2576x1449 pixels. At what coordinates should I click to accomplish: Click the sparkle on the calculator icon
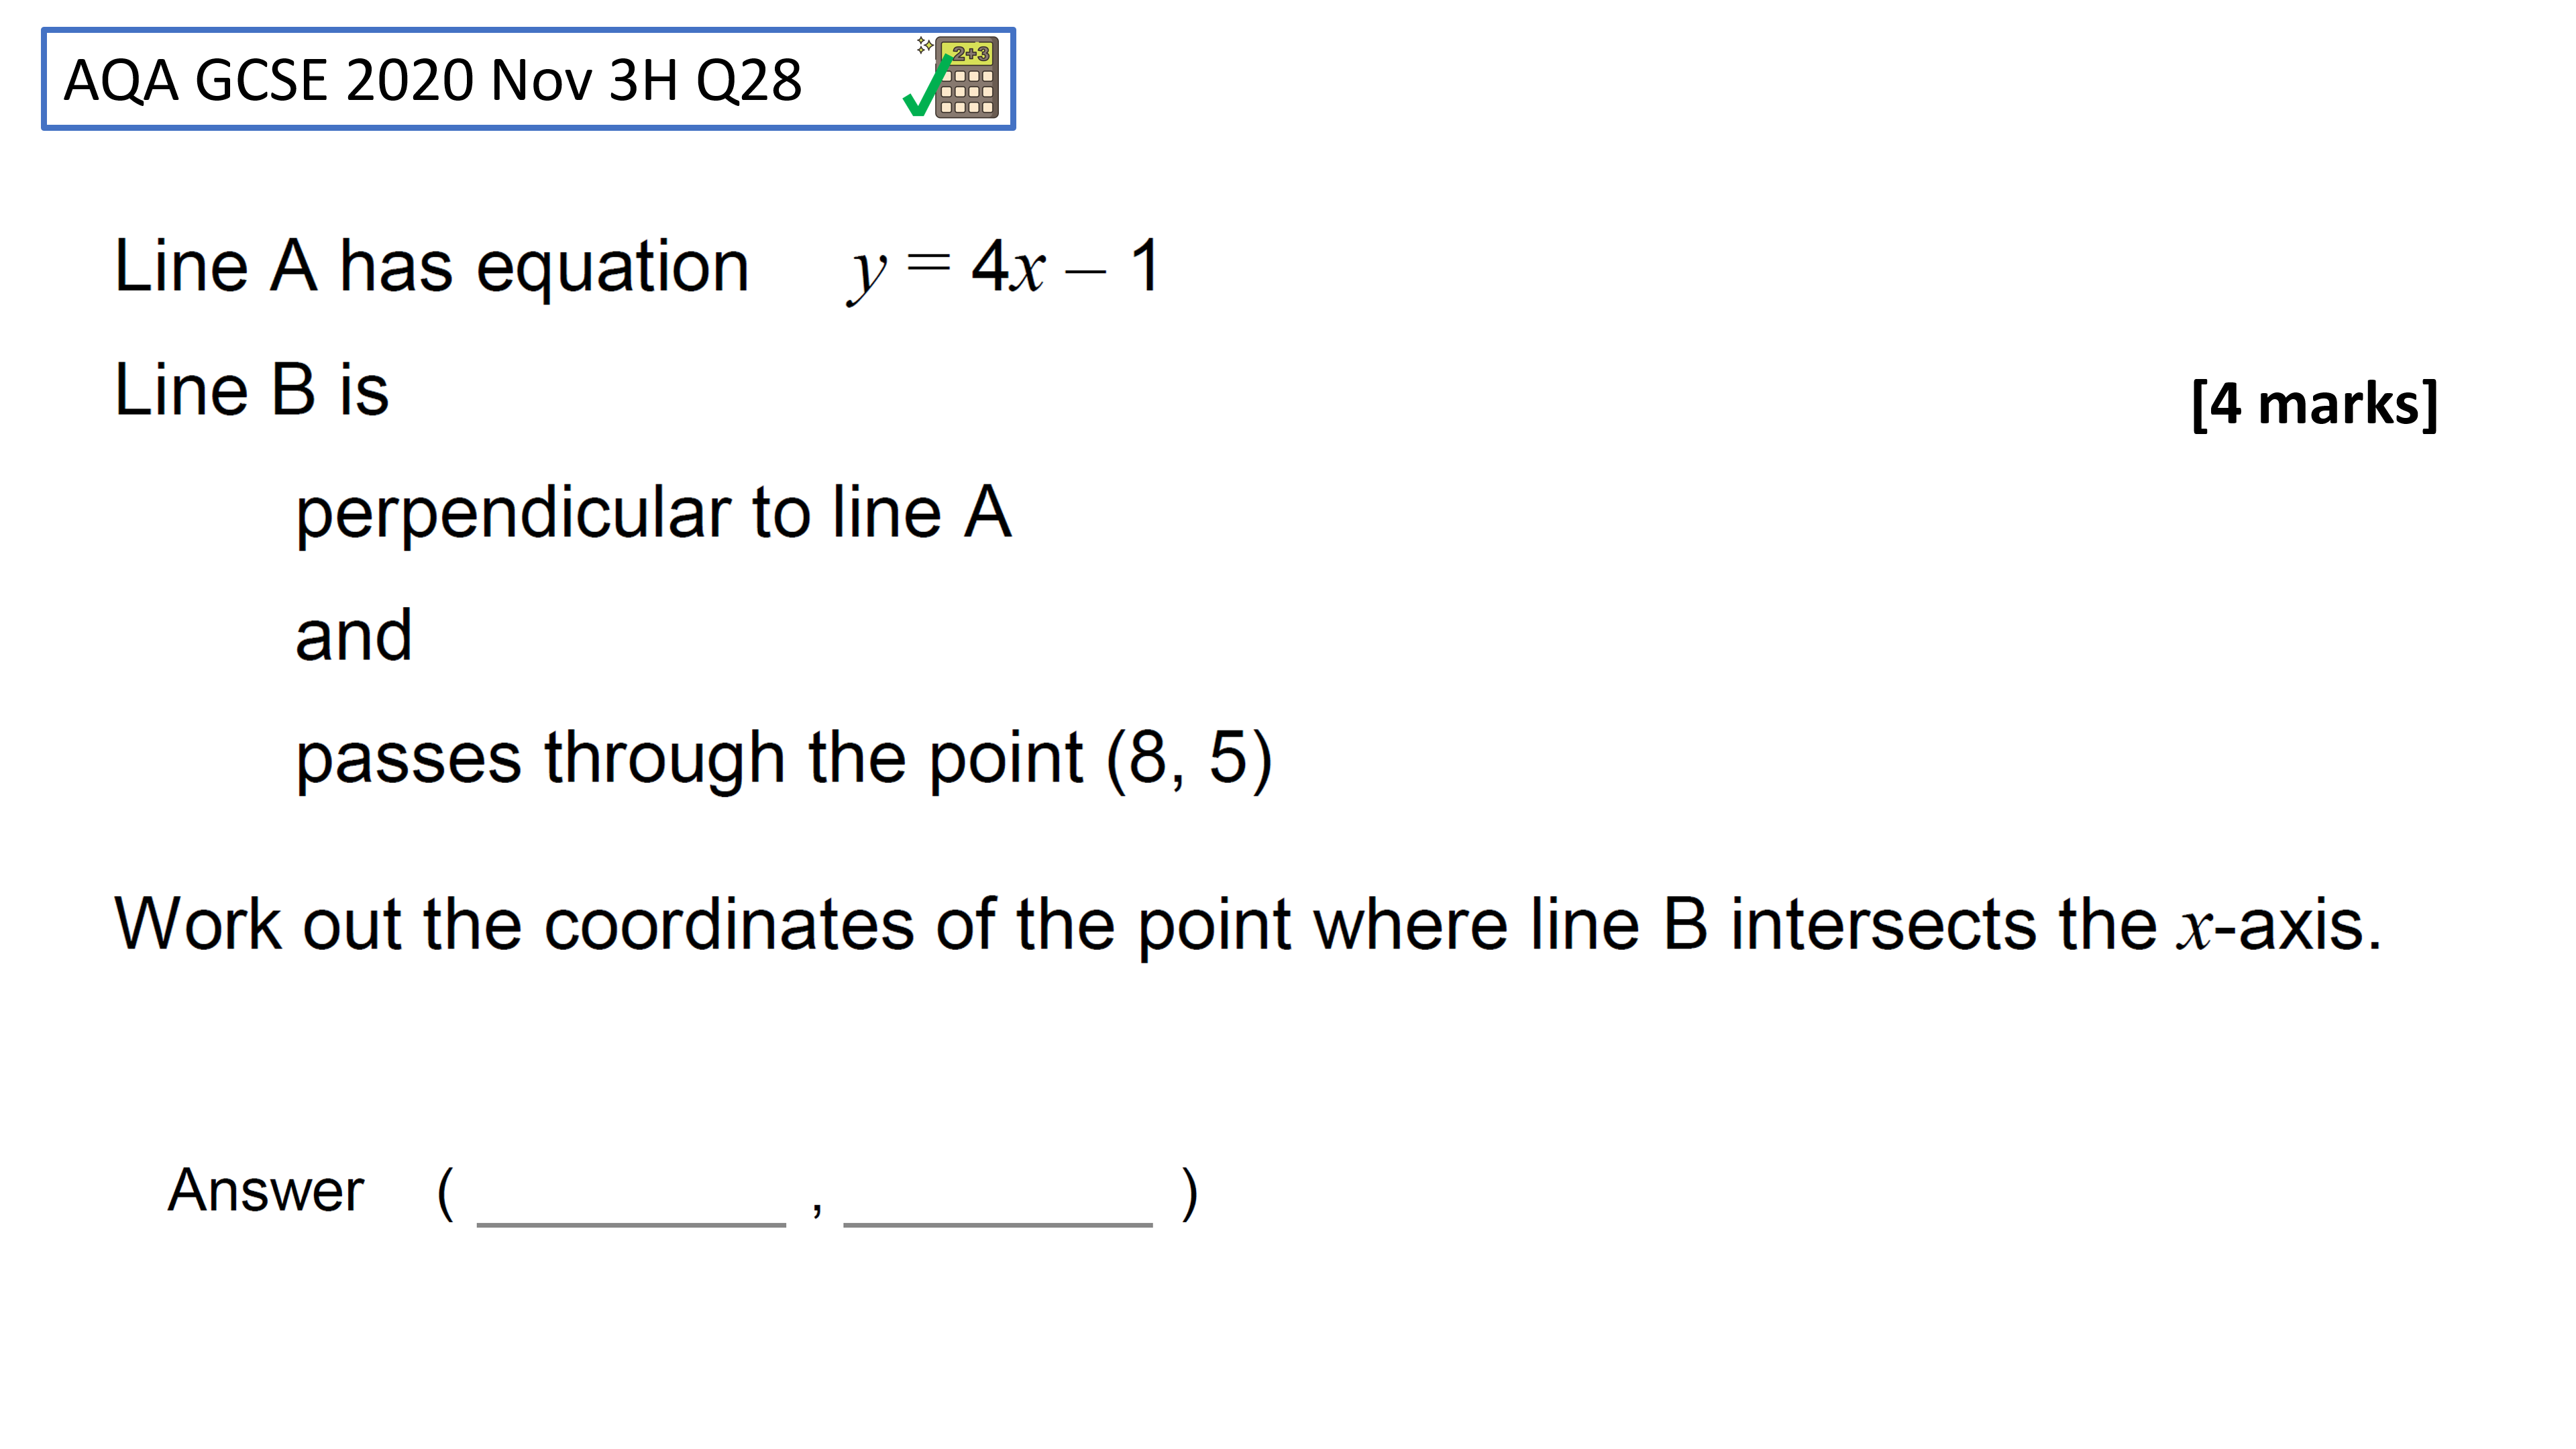tap(925, 45)
